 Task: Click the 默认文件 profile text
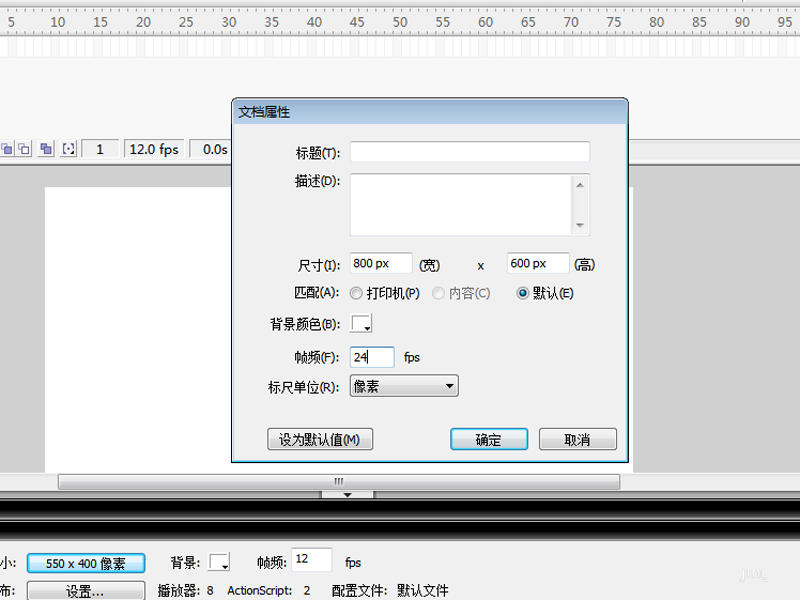point(422,591)
